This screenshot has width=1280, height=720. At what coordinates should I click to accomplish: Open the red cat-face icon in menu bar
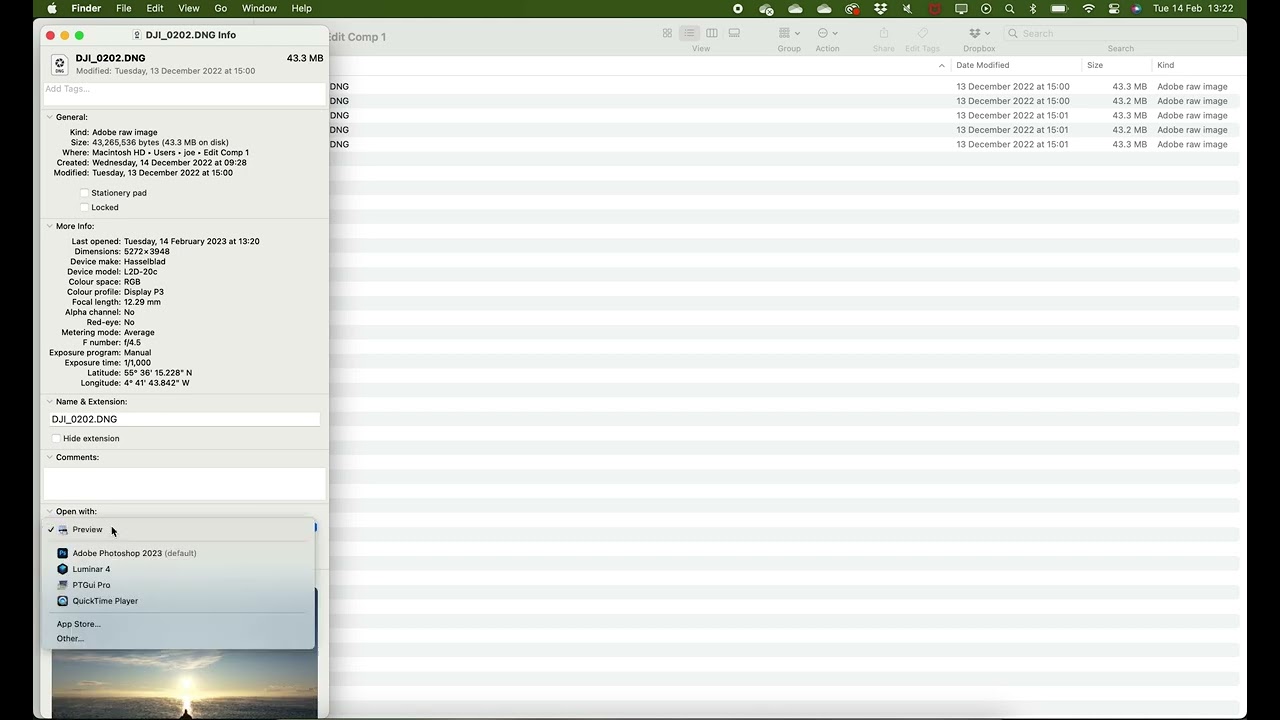936,8
